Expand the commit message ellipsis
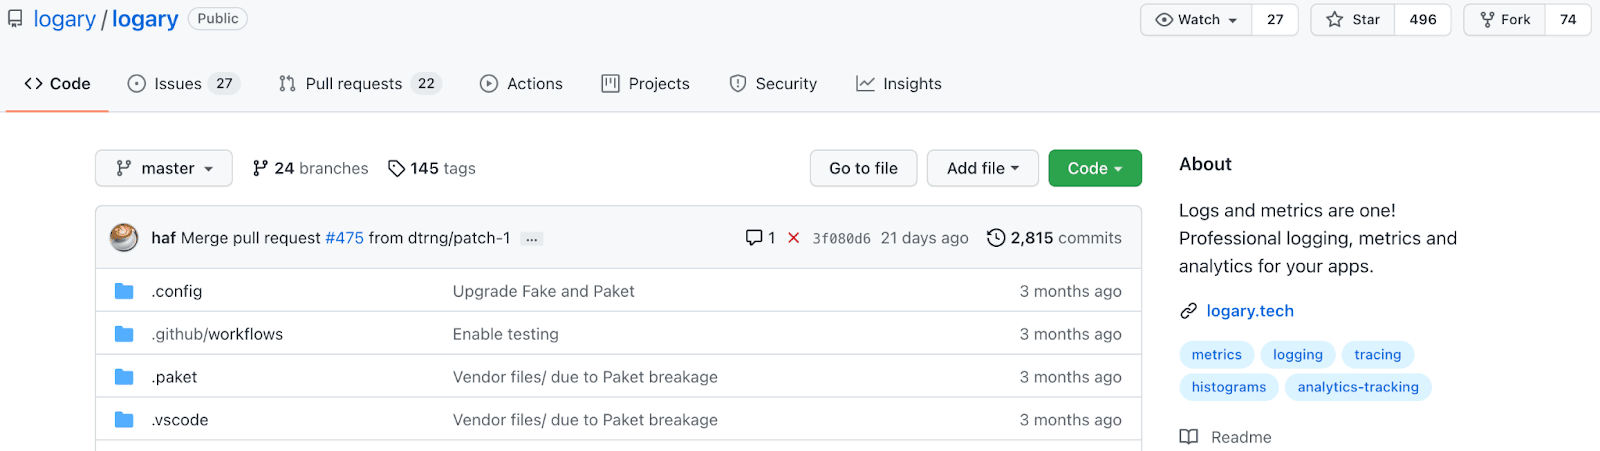This screenshot has height=451, width=1600. coord(532,239)
